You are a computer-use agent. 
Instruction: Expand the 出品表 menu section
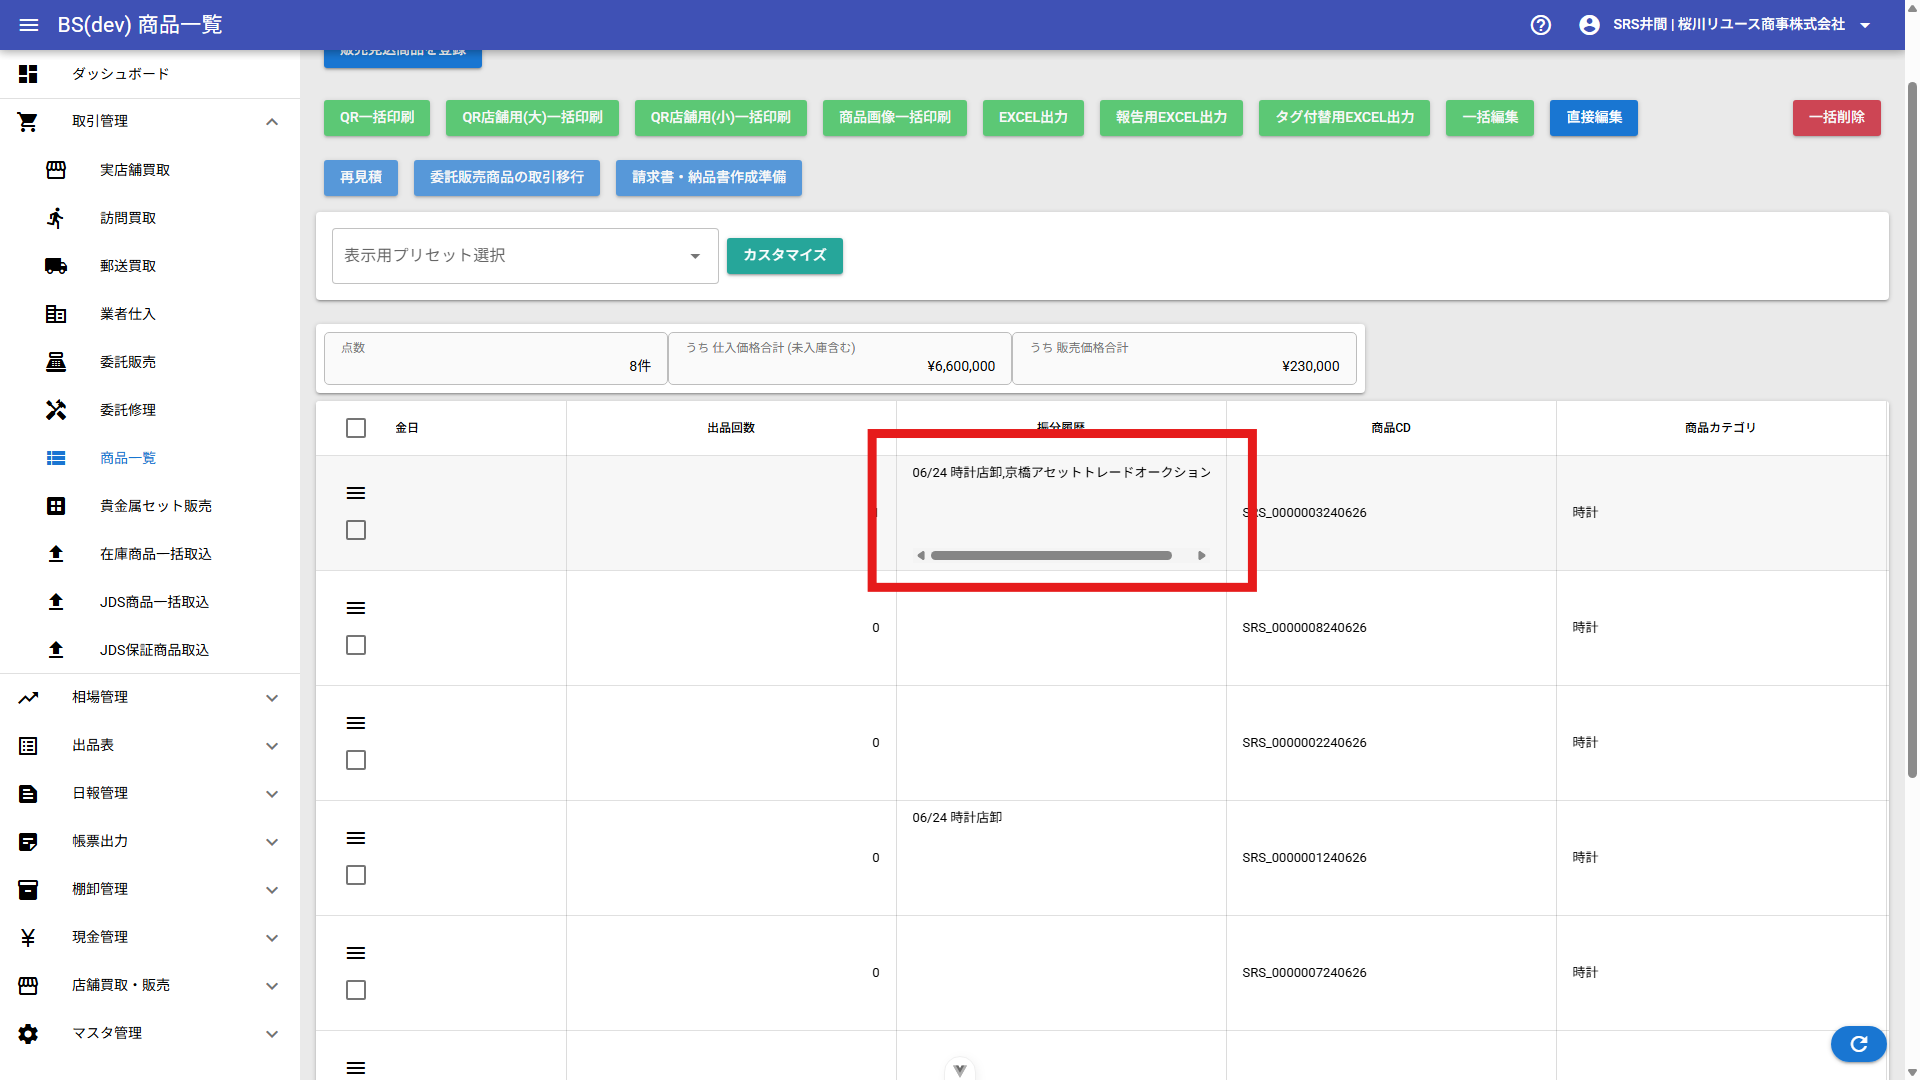click(272, 746)
